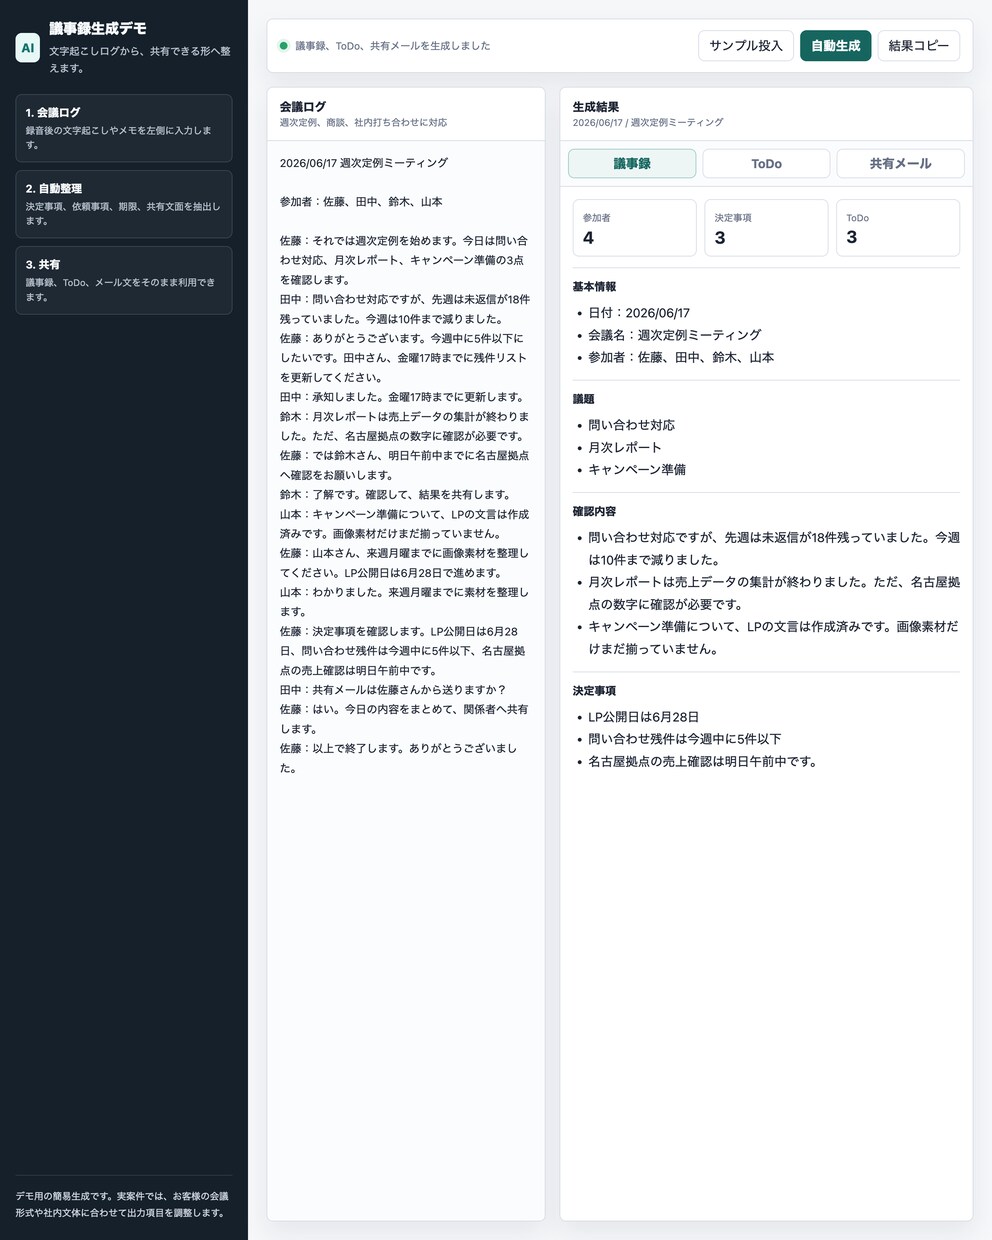Click the 議事録生成デモ sidebar title
992x1240 pixels.
98,29
